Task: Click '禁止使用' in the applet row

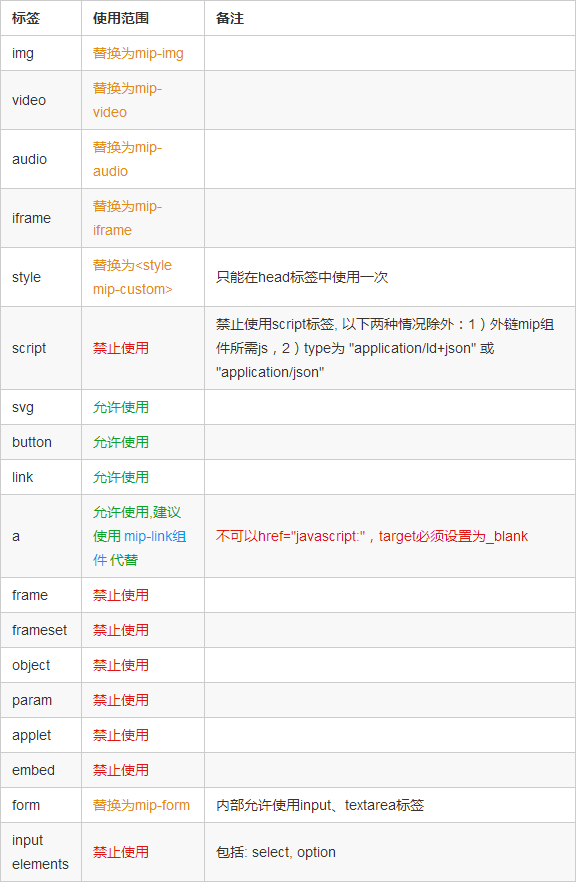Action: pyautogui.click(x=121, y=735)
